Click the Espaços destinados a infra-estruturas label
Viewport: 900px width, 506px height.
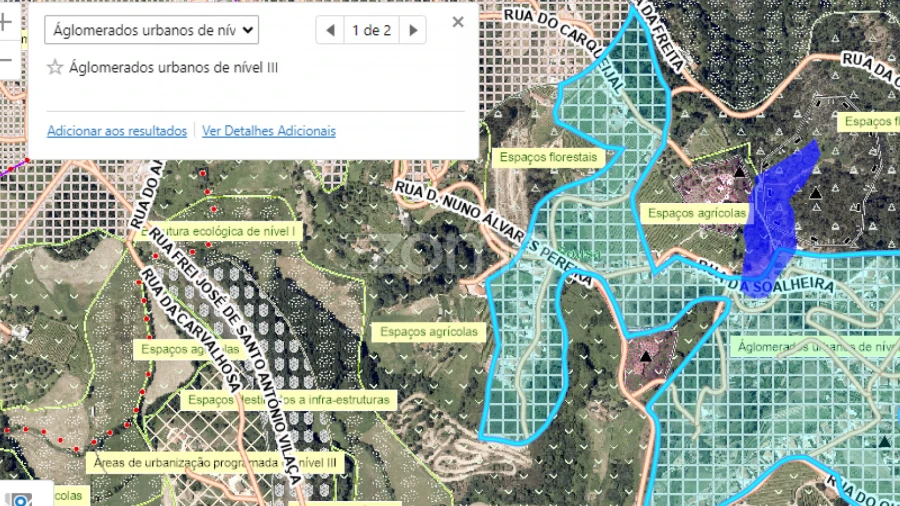click(x=288, y=399)
